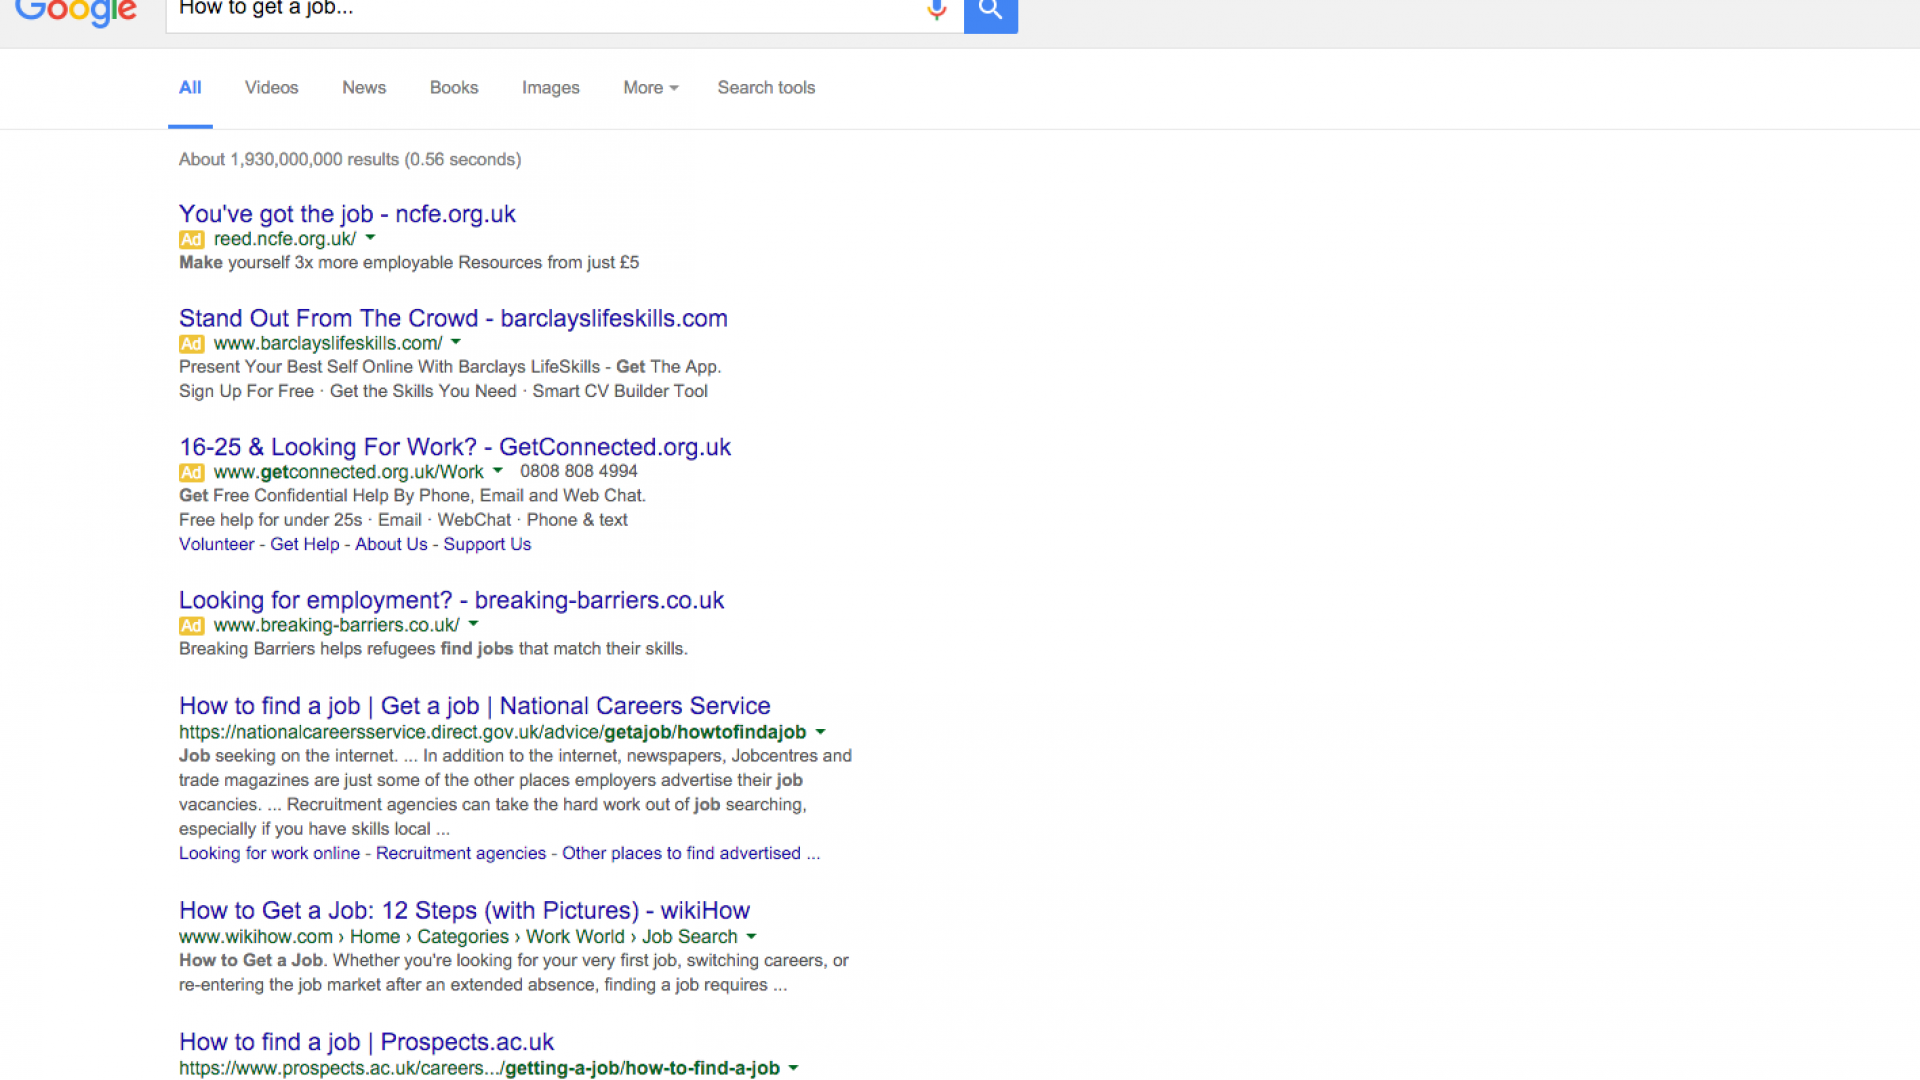
Task: Expand arrow next to reed.ncfe.org.uk/
Action: [x=370, y=238]
